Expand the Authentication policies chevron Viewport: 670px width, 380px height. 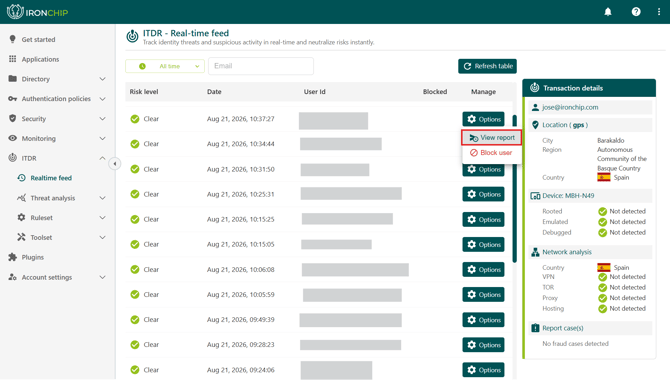103,99
